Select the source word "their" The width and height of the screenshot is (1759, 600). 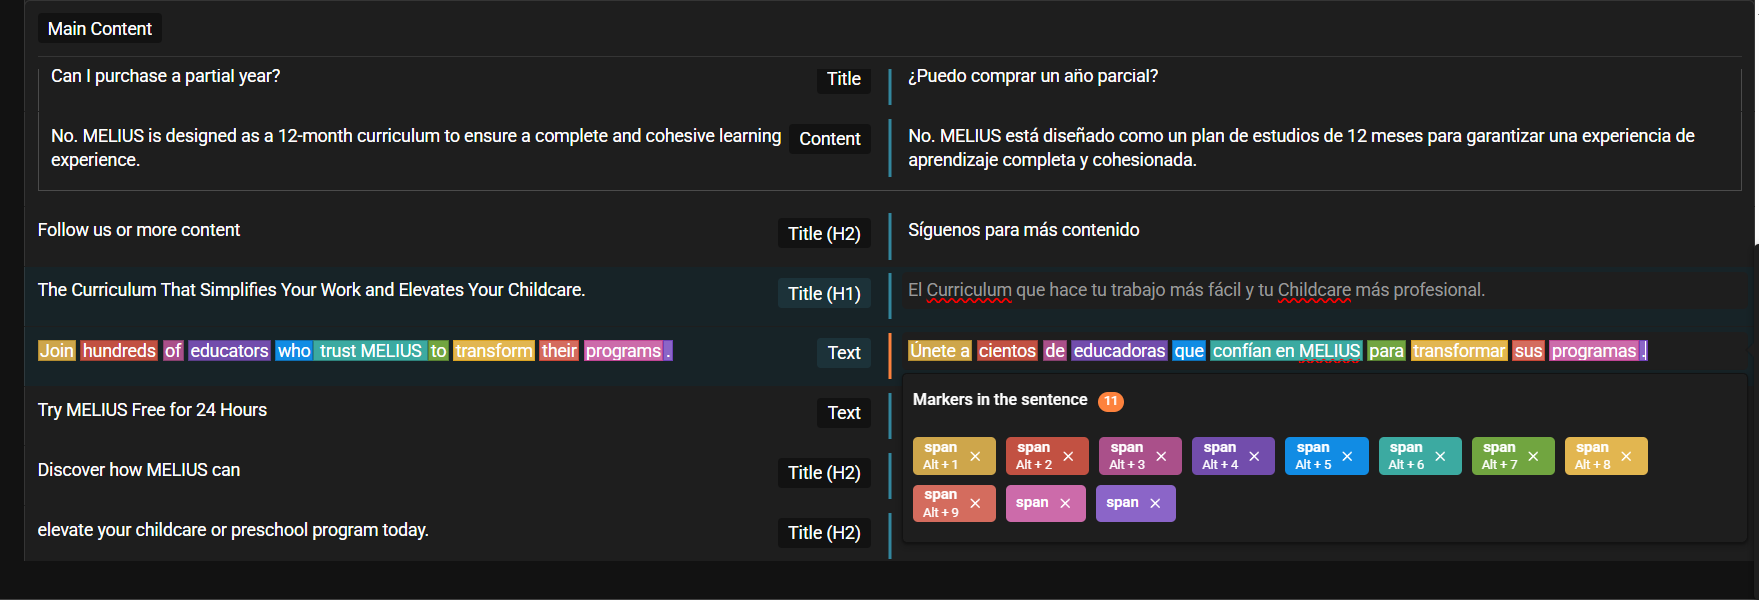pyautogui.click(x=559, y=351)
